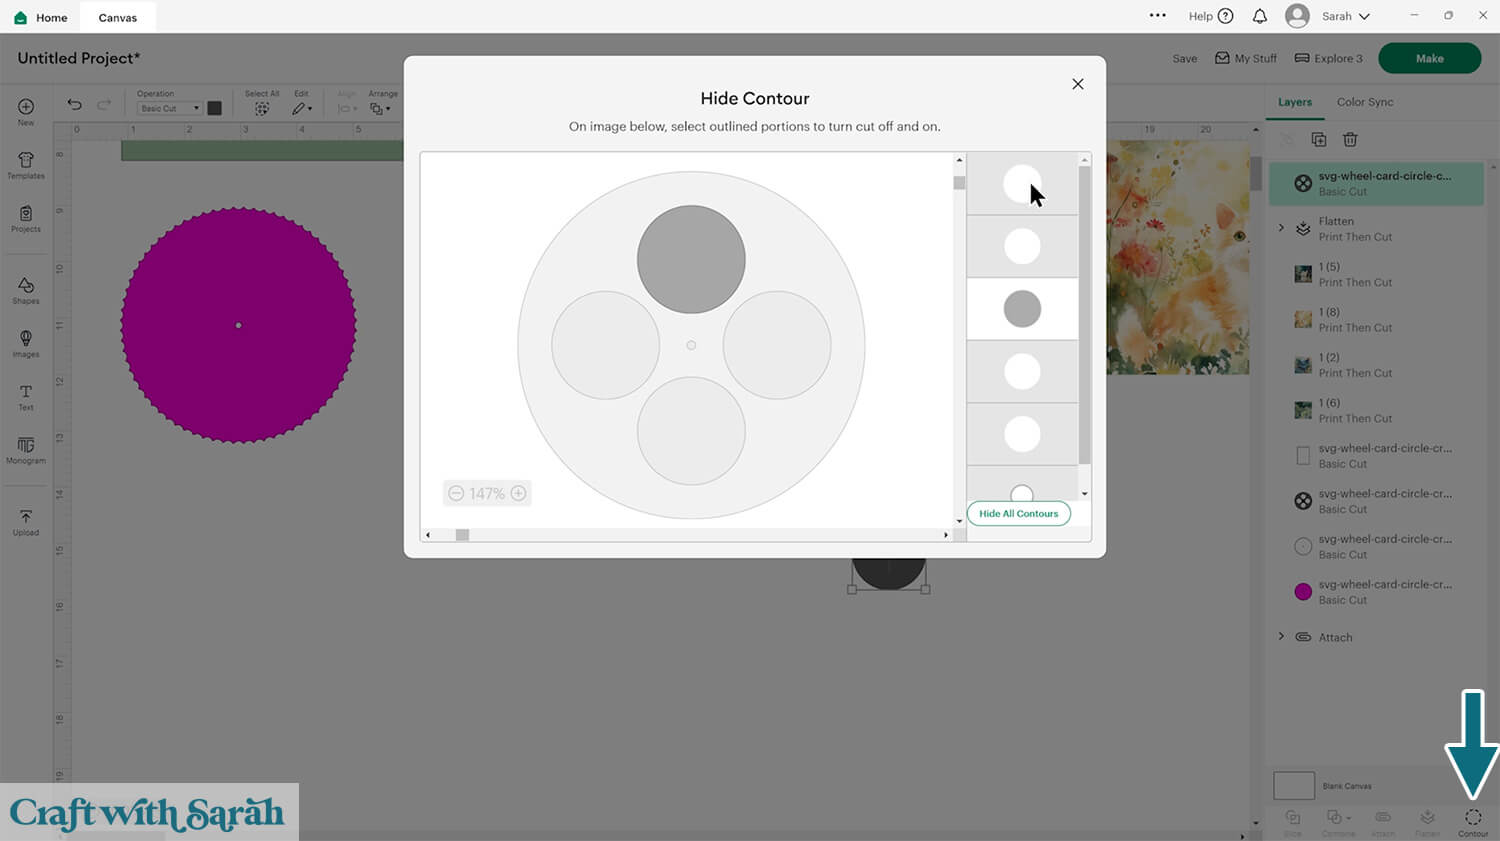Open the Arrange dropdown in toolbar

pos(380,108)
